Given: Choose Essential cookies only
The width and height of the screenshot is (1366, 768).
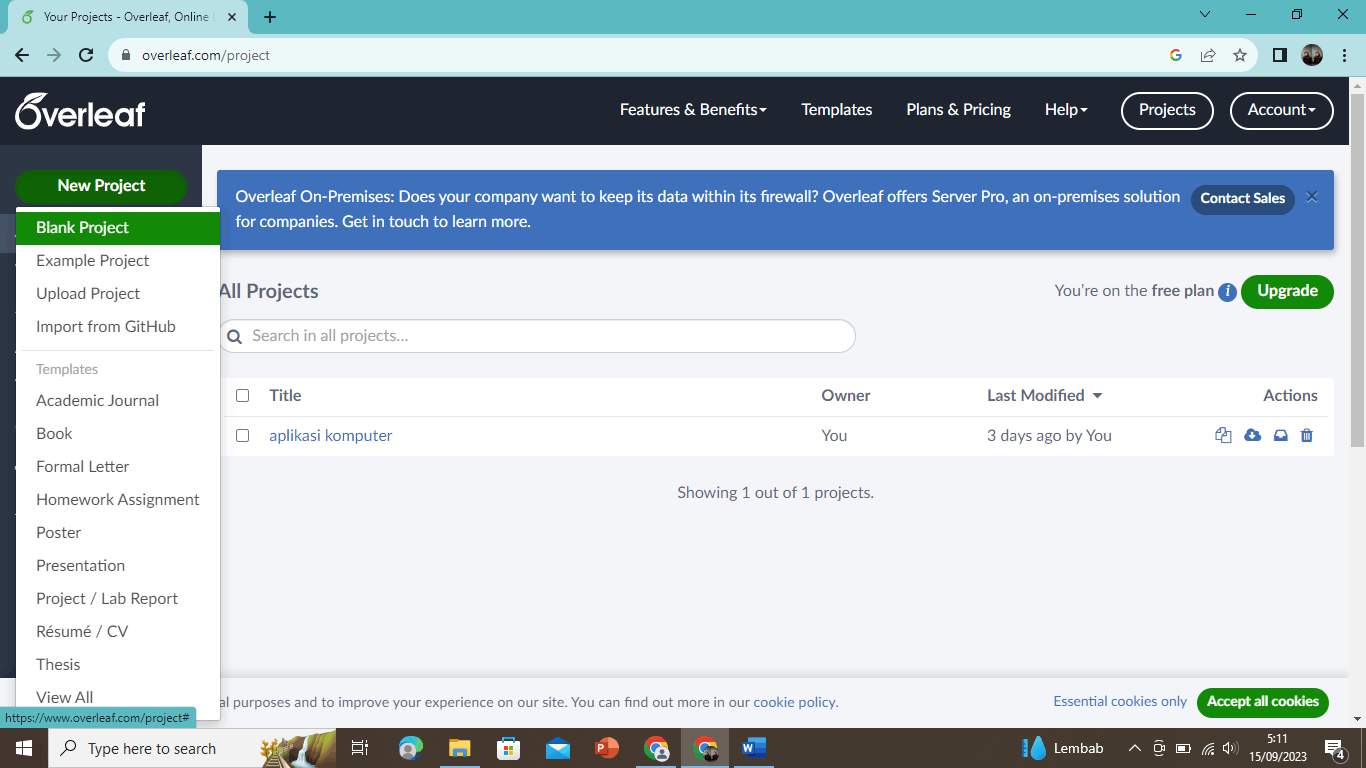Looking at the screenshot, I should (1120, 702).
